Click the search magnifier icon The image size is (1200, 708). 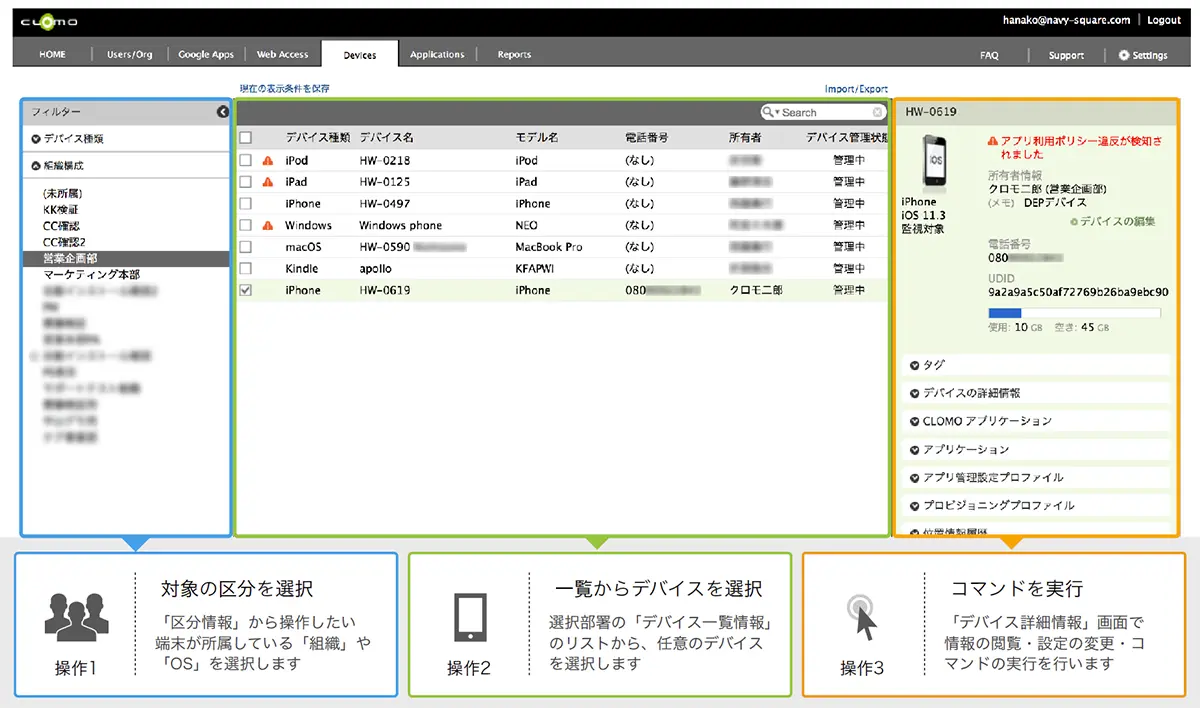(x=768, y=113)
